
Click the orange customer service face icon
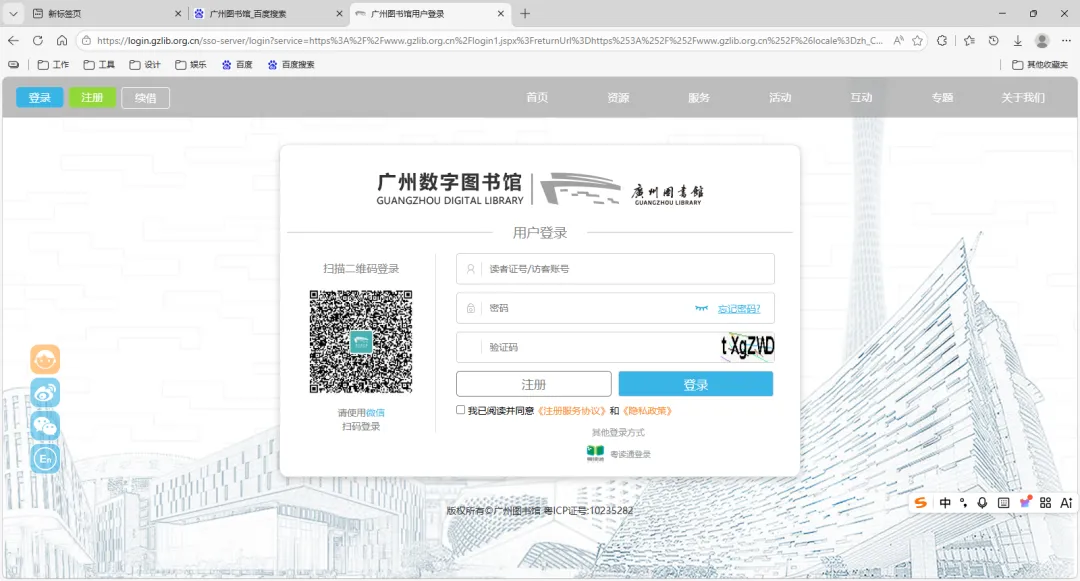[x=45, y=359]
